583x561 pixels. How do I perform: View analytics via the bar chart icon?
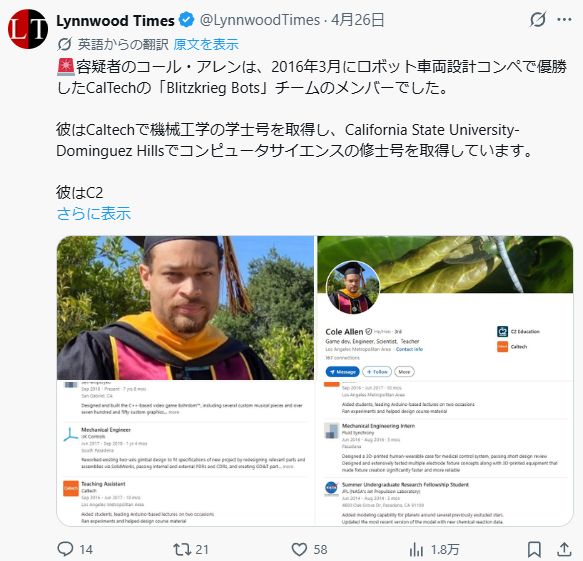point(416,549)
